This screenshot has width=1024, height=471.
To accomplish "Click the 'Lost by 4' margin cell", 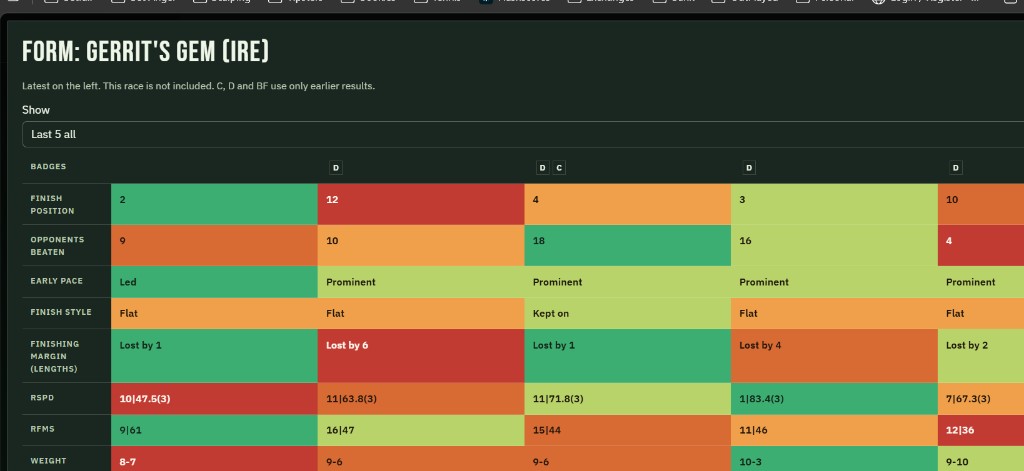I will [x=834, y=355].
